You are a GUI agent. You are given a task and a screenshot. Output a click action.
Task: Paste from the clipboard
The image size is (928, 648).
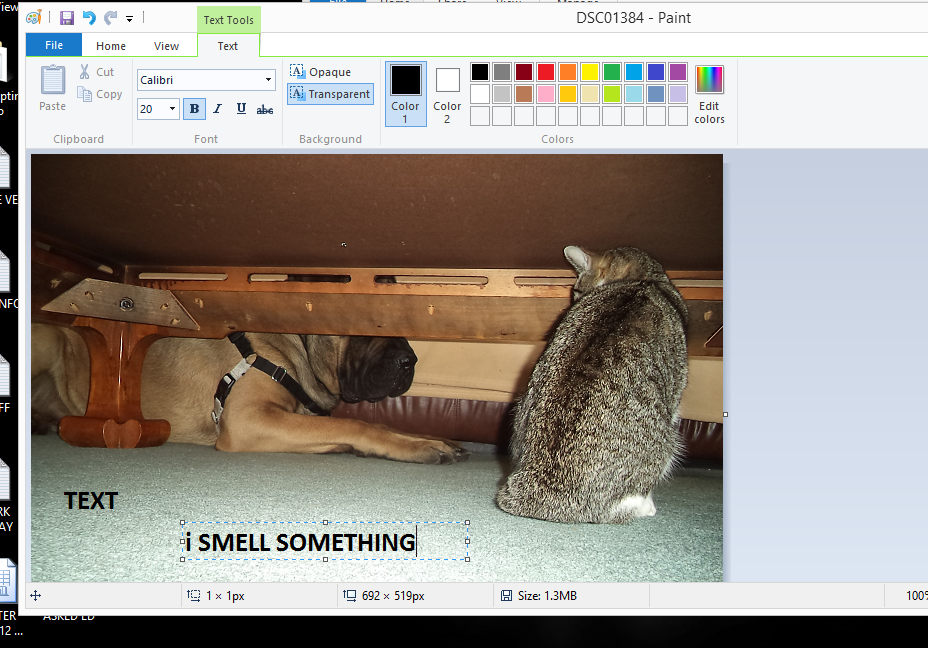click(53, 88)
